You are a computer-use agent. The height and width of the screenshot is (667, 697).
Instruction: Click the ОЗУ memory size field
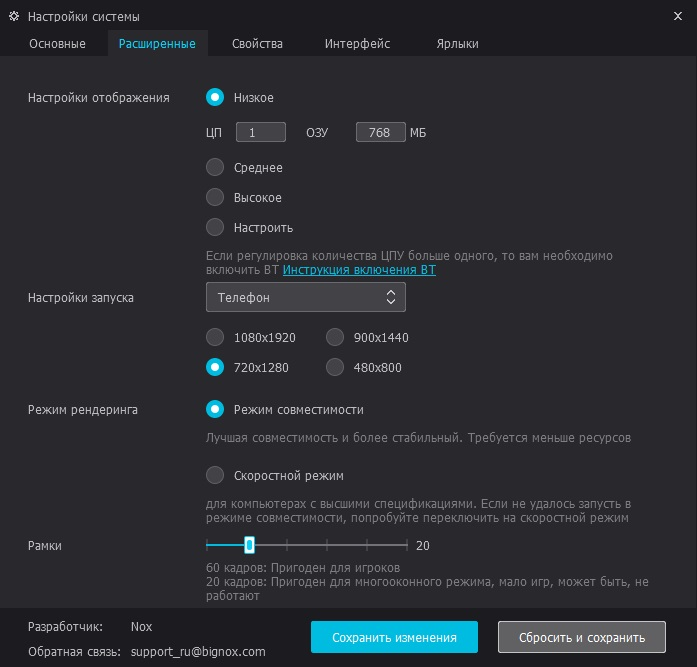tap(380, 132)
